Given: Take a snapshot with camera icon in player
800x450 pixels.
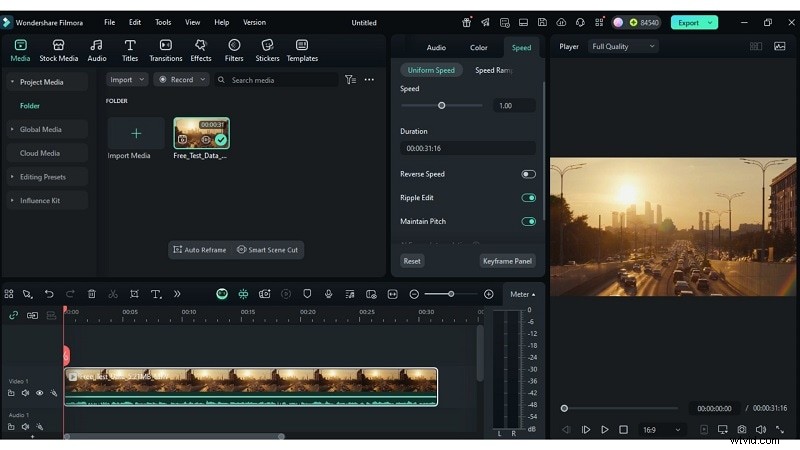Looking at the screenshot, I should click(x=741, y=430).
